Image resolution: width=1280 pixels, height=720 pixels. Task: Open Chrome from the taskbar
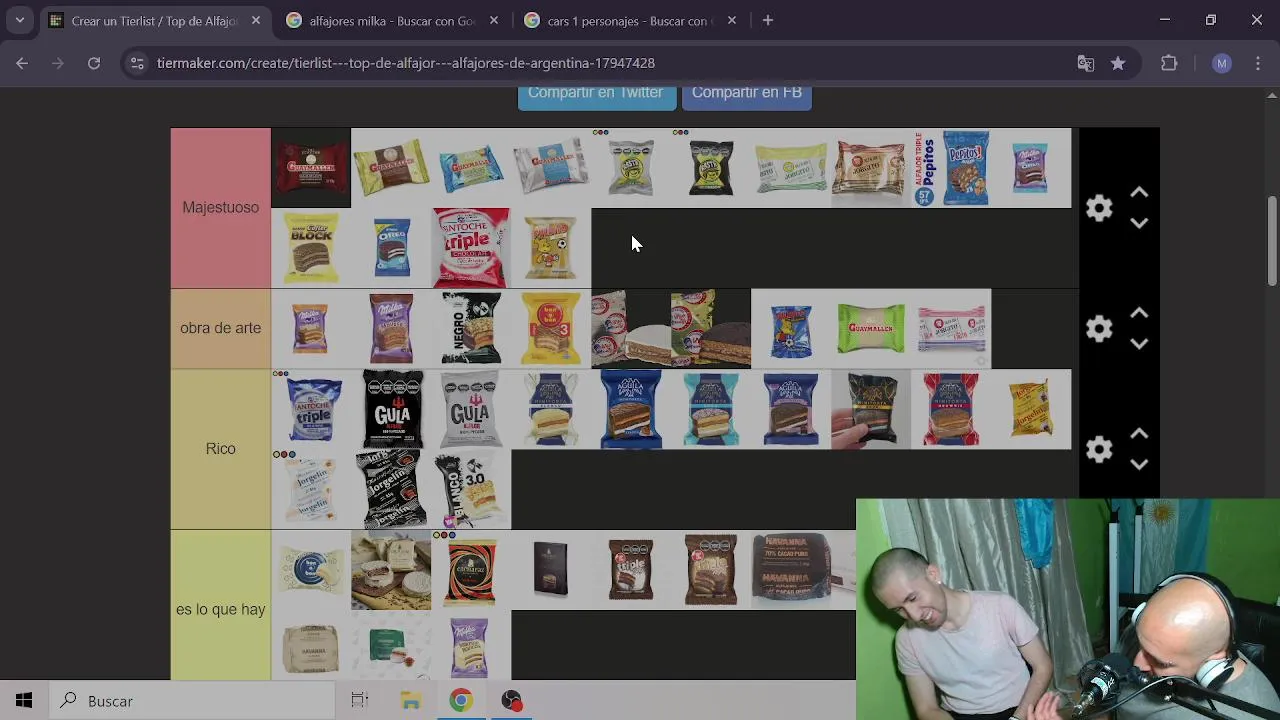pos(461,701)
